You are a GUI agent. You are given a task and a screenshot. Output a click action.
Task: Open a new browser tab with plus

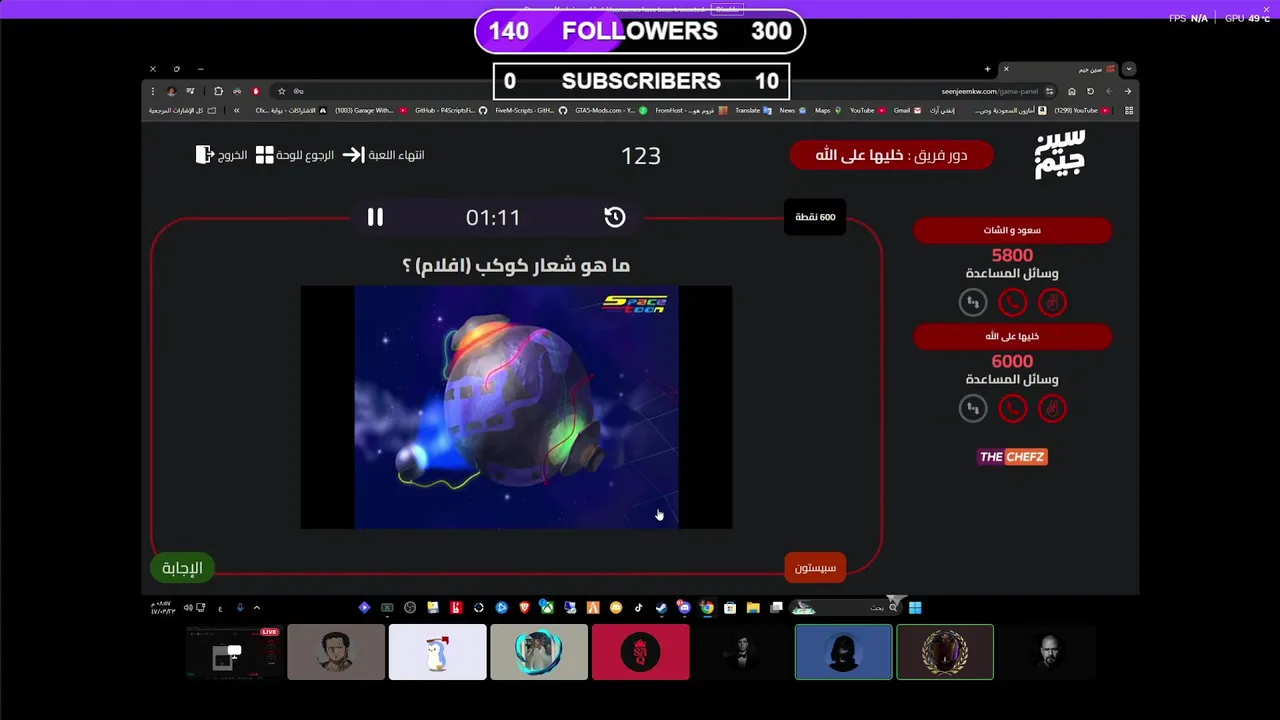tap(987, 69)
